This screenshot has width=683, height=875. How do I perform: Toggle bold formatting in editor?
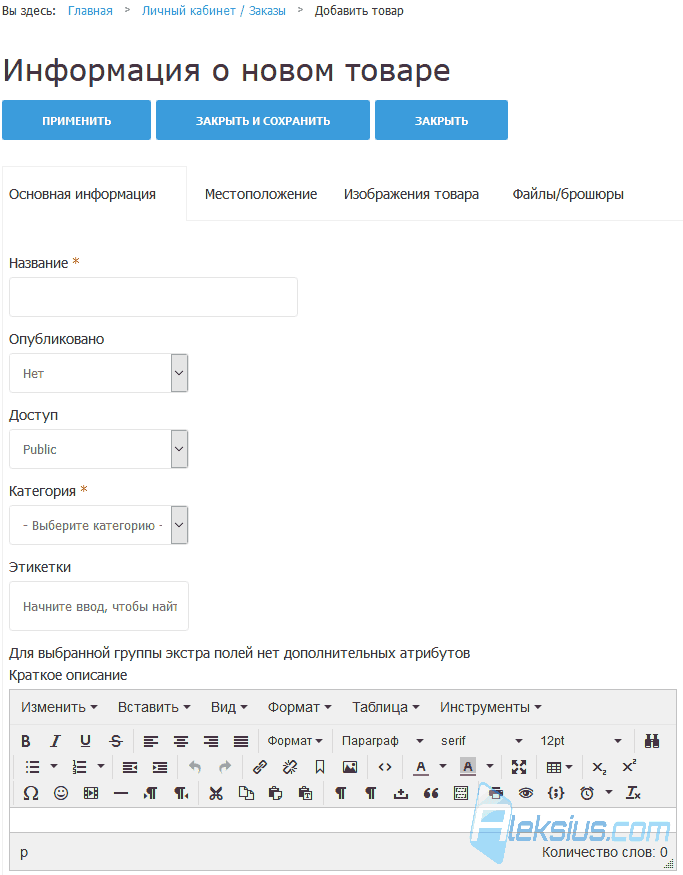click(x=26, y=741)
